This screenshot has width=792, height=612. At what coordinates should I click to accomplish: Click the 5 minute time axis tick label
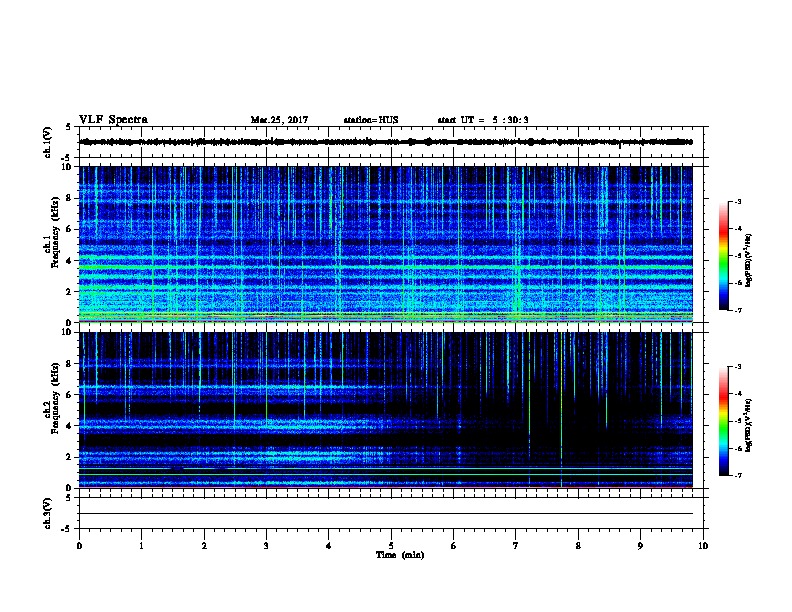click(391, 546)
